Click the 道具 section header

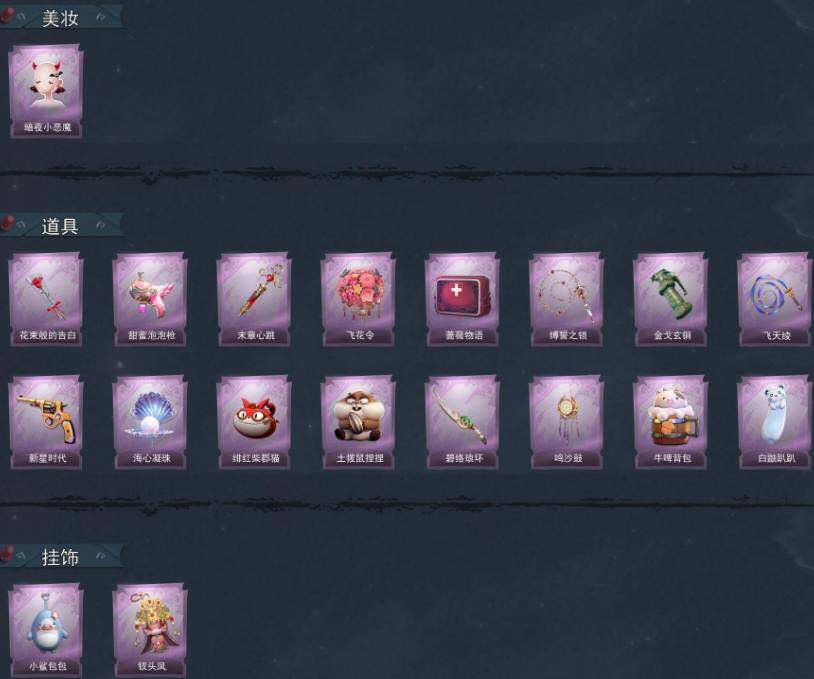[x=60, y=226]
